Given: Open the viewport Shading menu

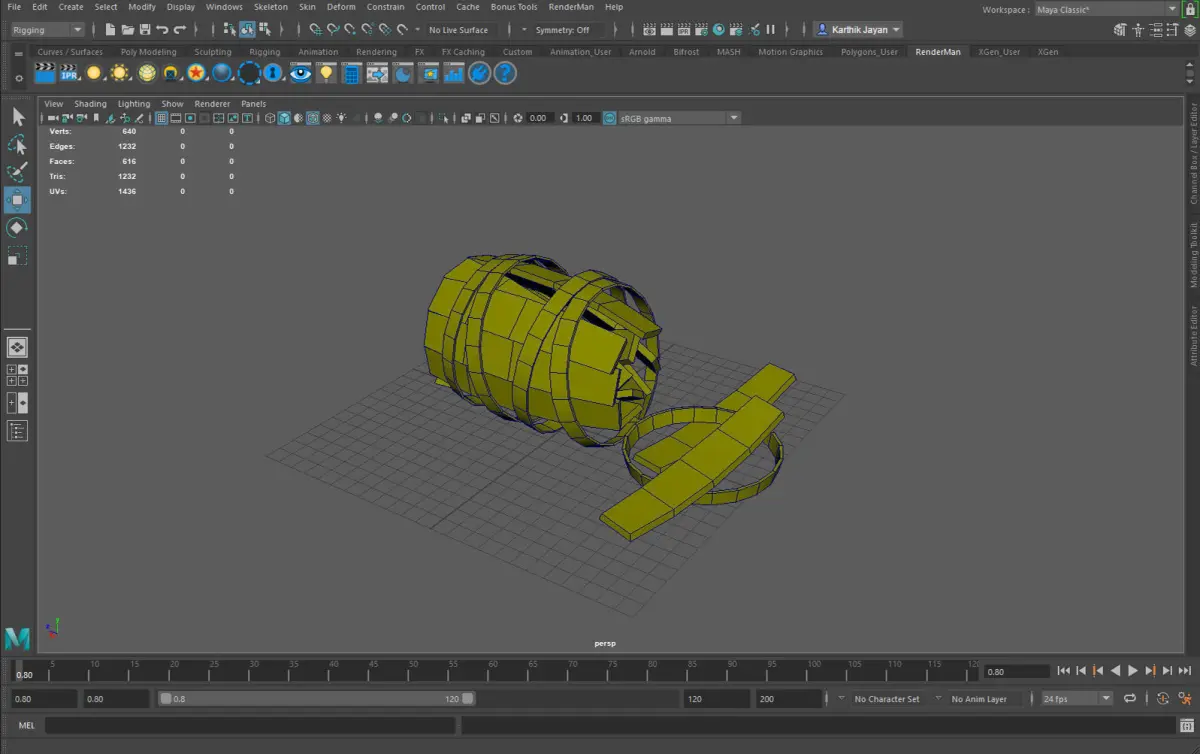Looking at the screenshot, I should 90,104.
